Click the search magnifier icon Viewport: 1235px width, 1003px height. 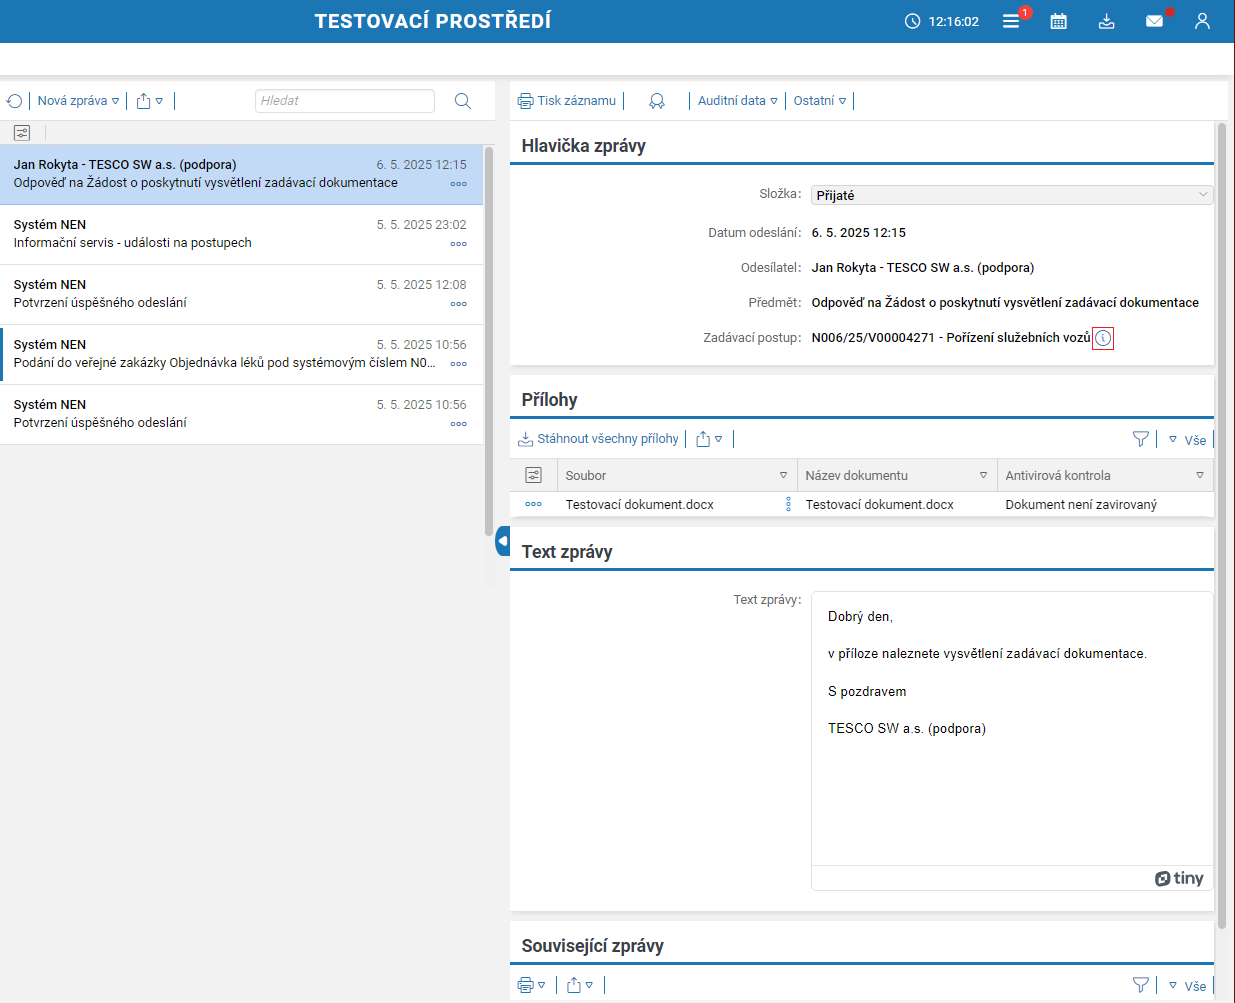click(462, 101)
